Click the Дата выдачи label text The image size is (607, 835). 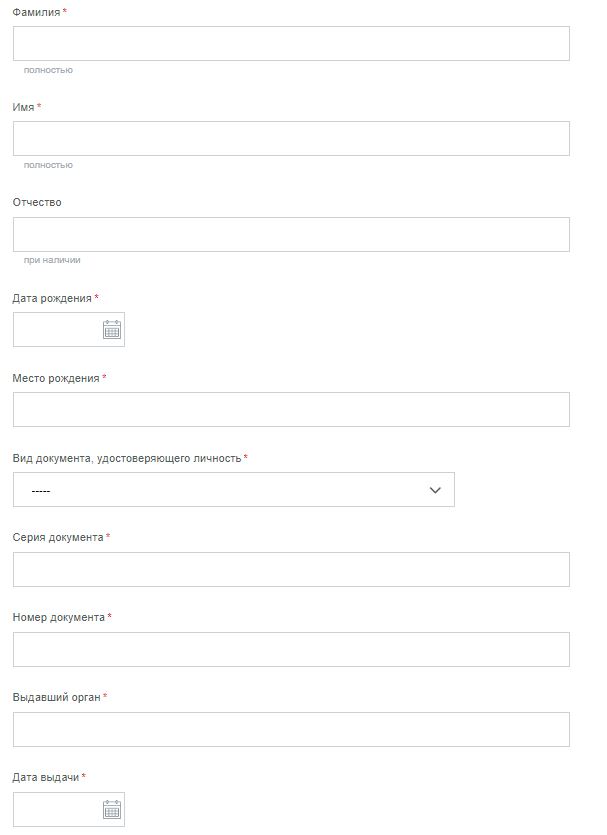(x=46, y=777)
